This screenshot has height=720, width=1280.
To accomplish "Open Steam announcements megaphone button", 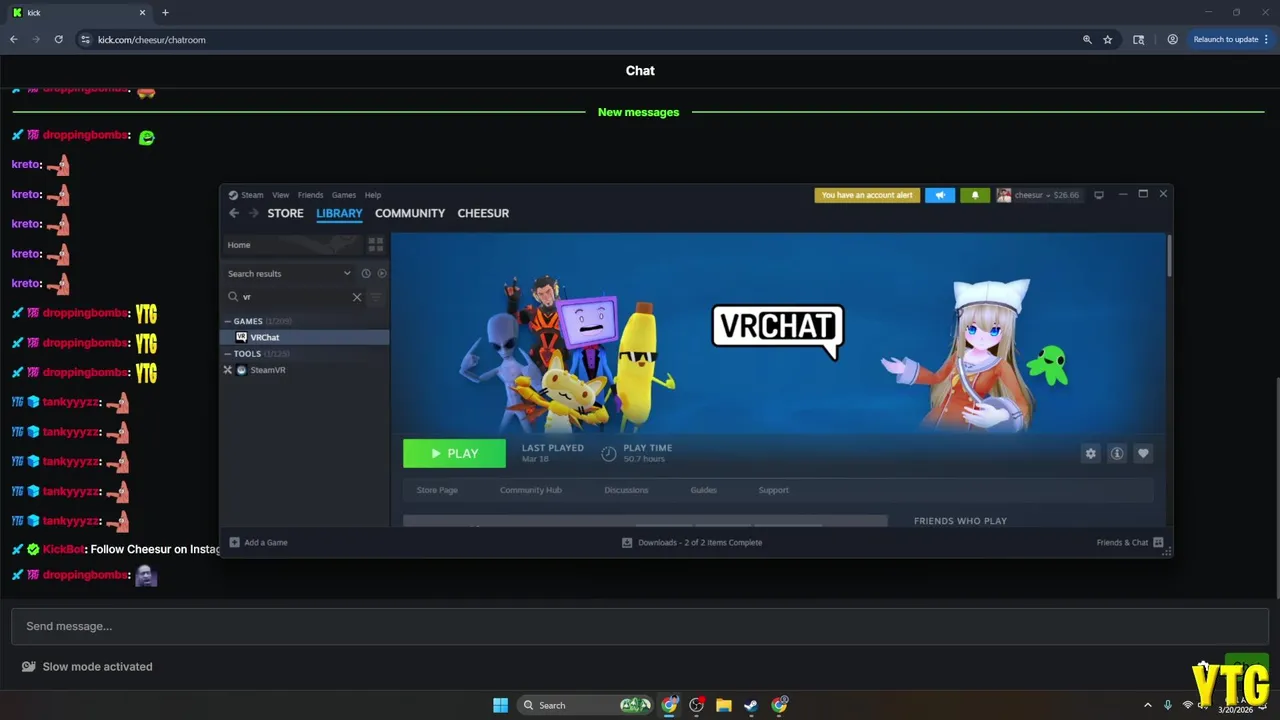I will coord(940,195).
